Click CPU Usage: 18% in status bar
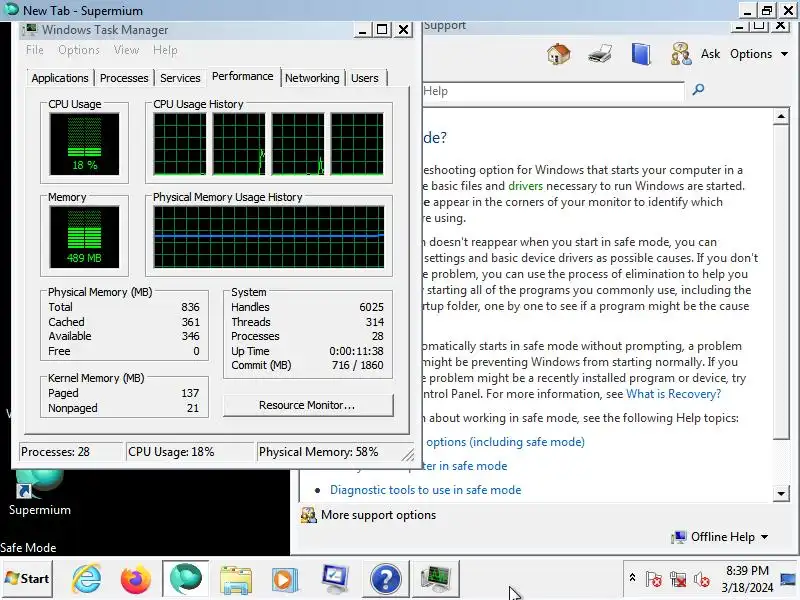The image size is (800, 600). coord(171,452)
